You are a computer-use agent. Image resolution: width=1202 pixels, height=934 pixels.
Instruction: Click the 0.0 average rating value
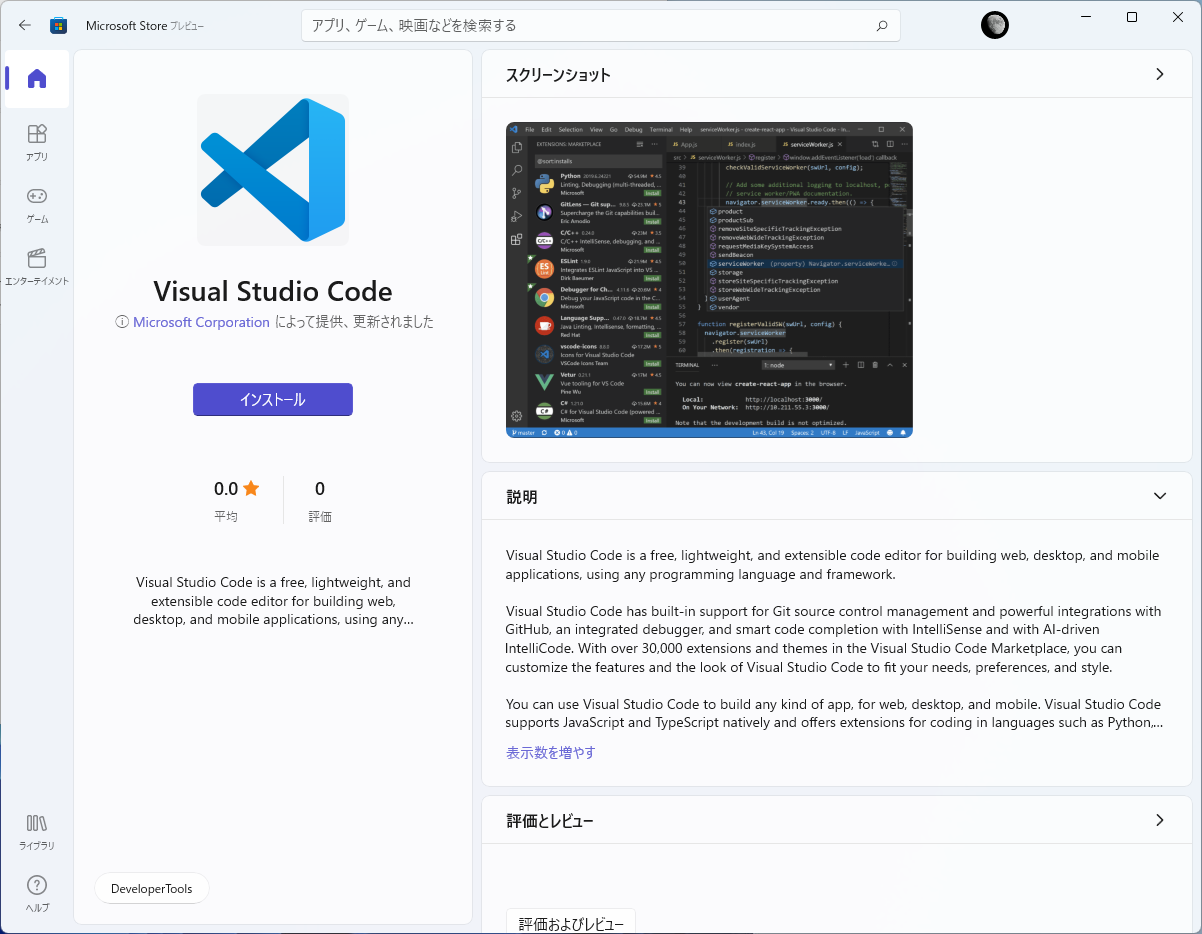click(226, 489)
